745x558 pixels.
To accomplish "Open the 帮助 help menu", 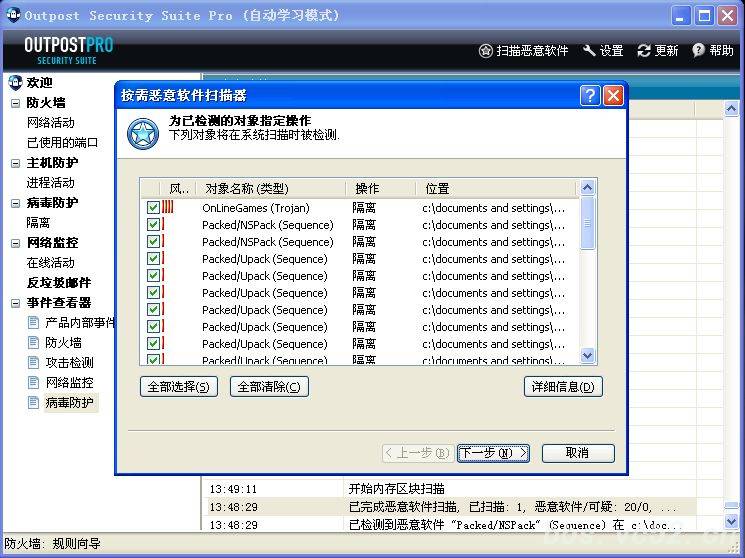I will [x=713, y=50].
